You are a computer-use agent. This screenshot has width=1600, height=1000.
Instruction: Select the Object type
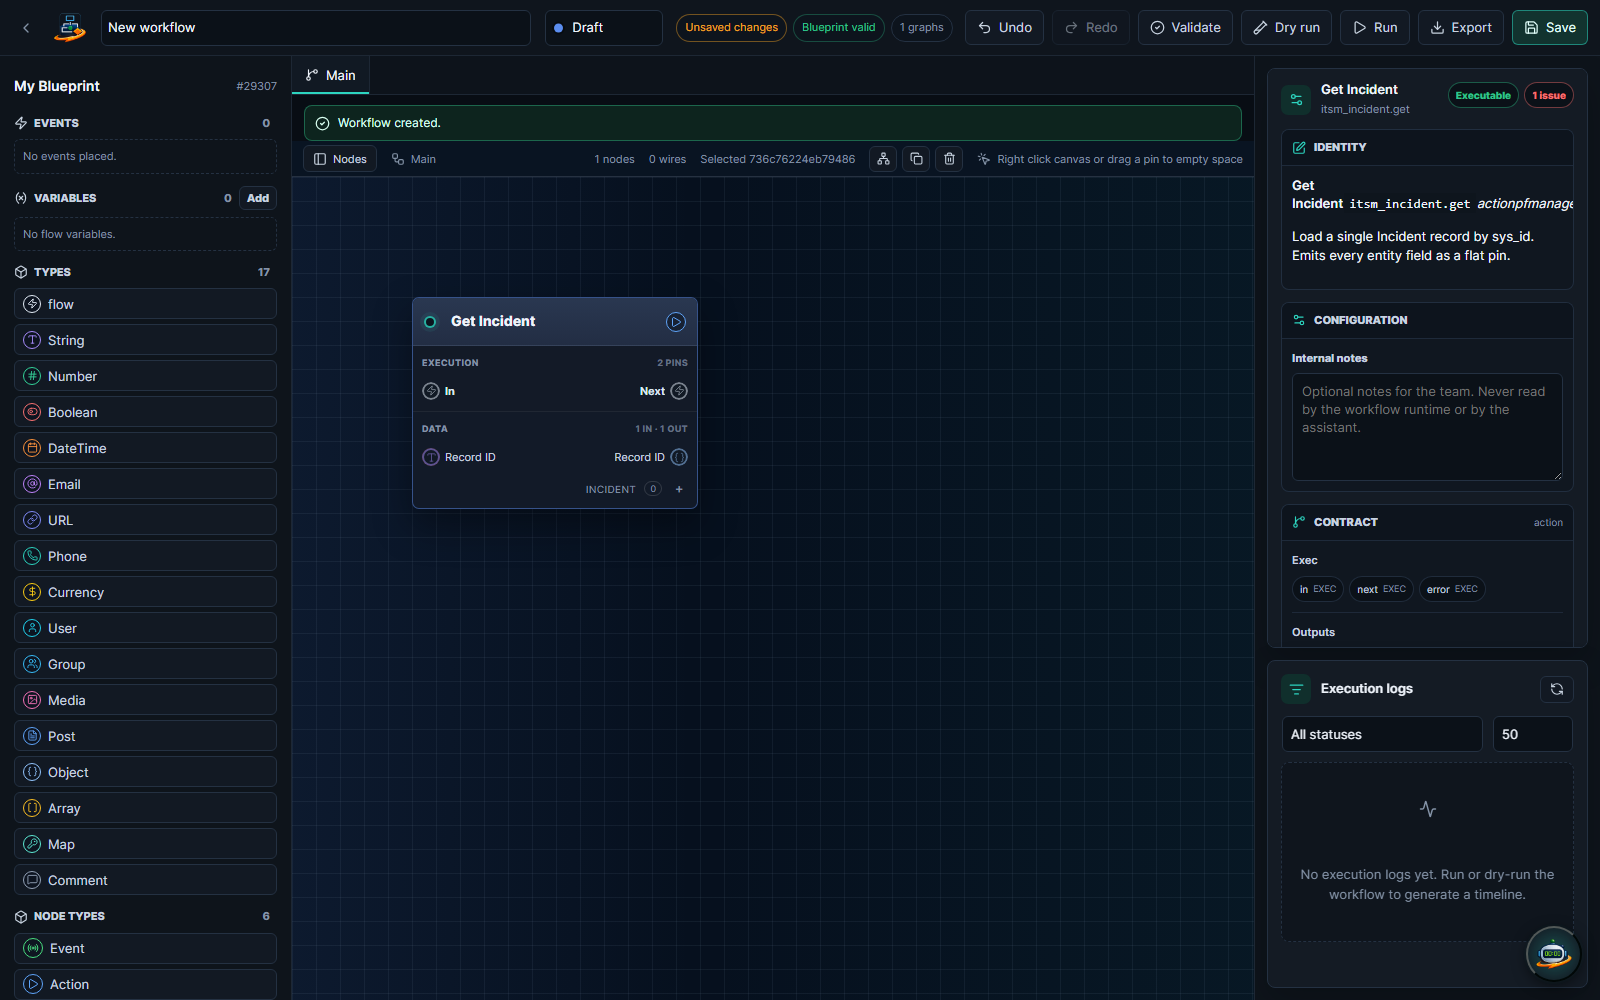point(146,772)
